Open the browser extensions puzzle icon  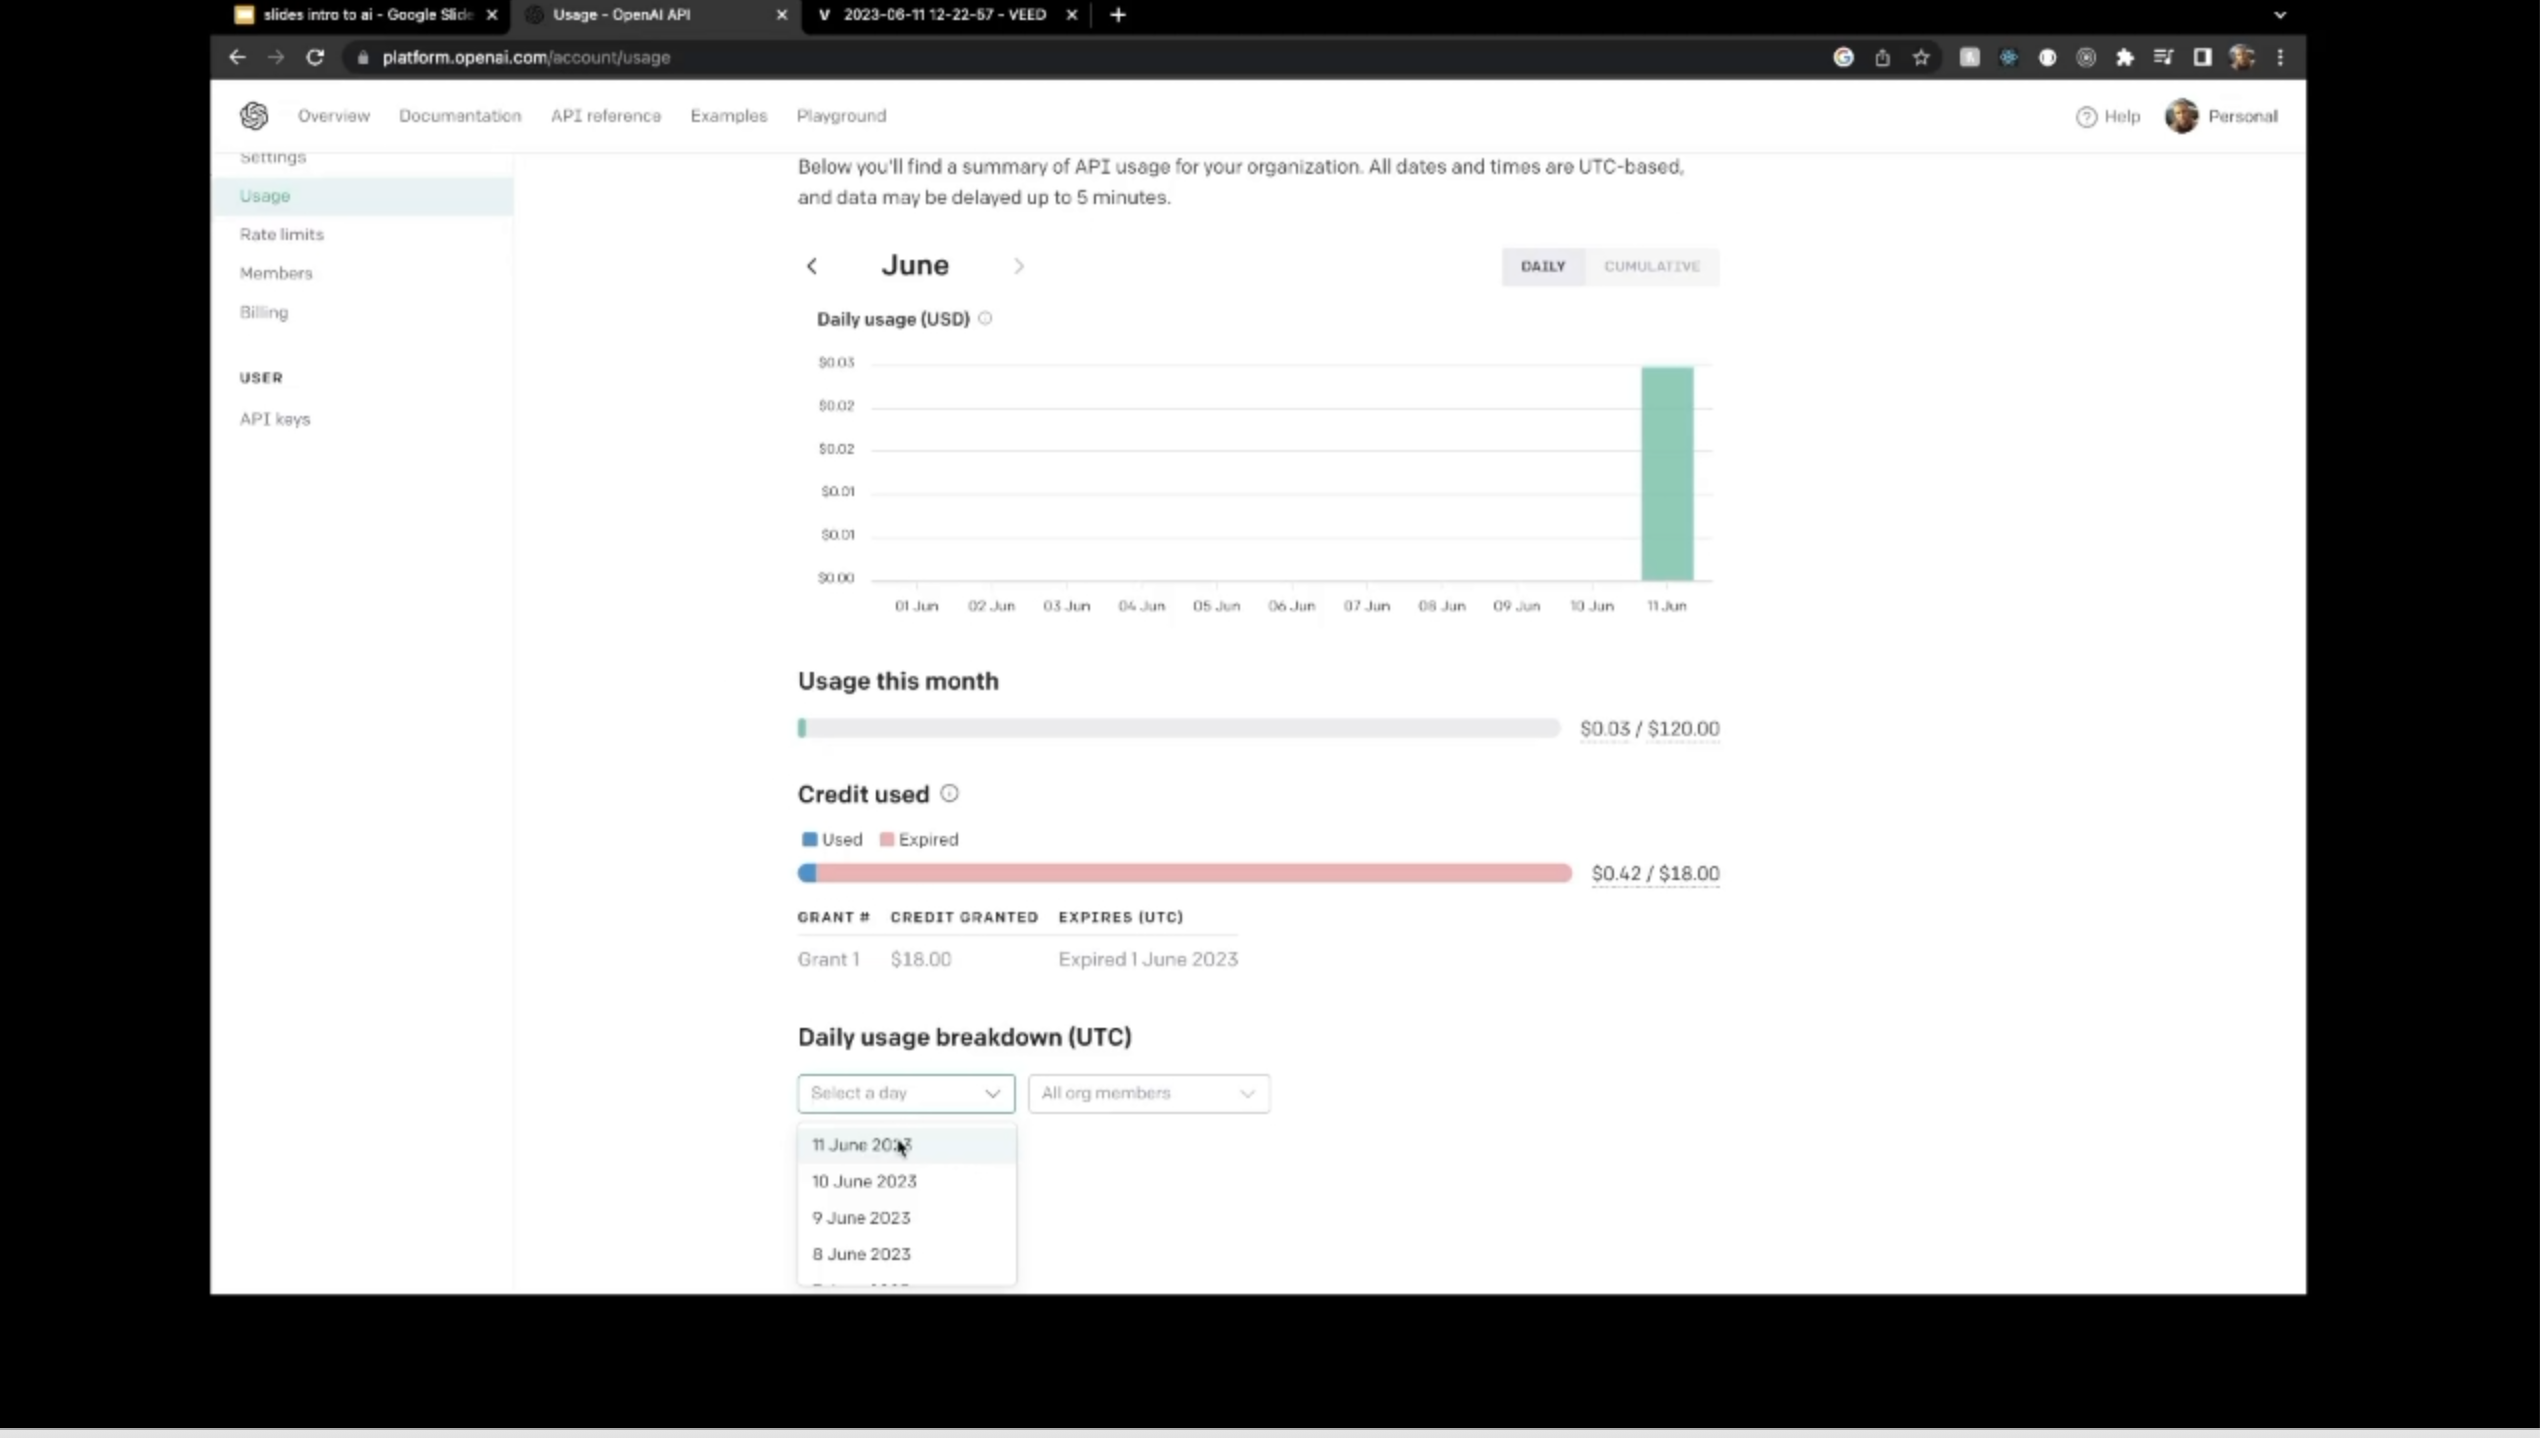pyautogui.click(x=2125, y=57)
